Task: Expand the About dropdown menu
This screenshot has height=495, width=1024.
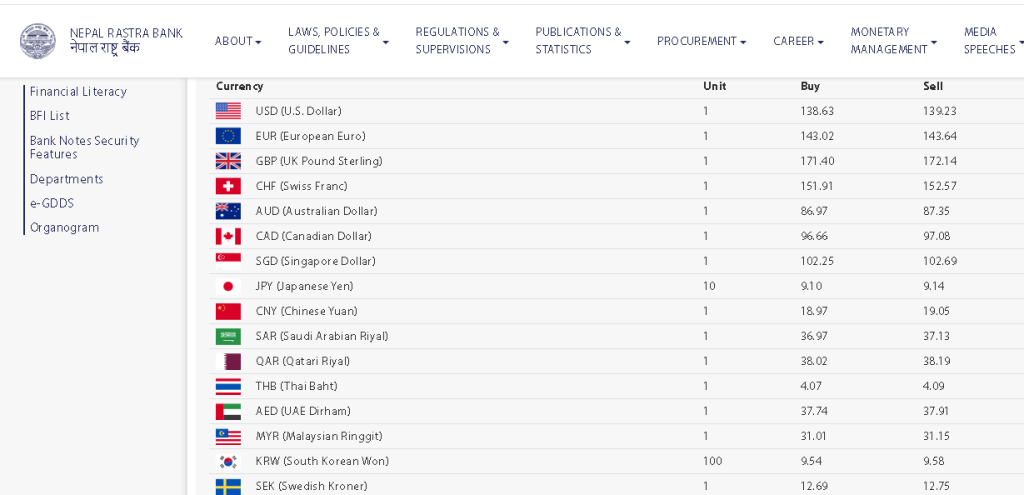Action: (238, 41)
